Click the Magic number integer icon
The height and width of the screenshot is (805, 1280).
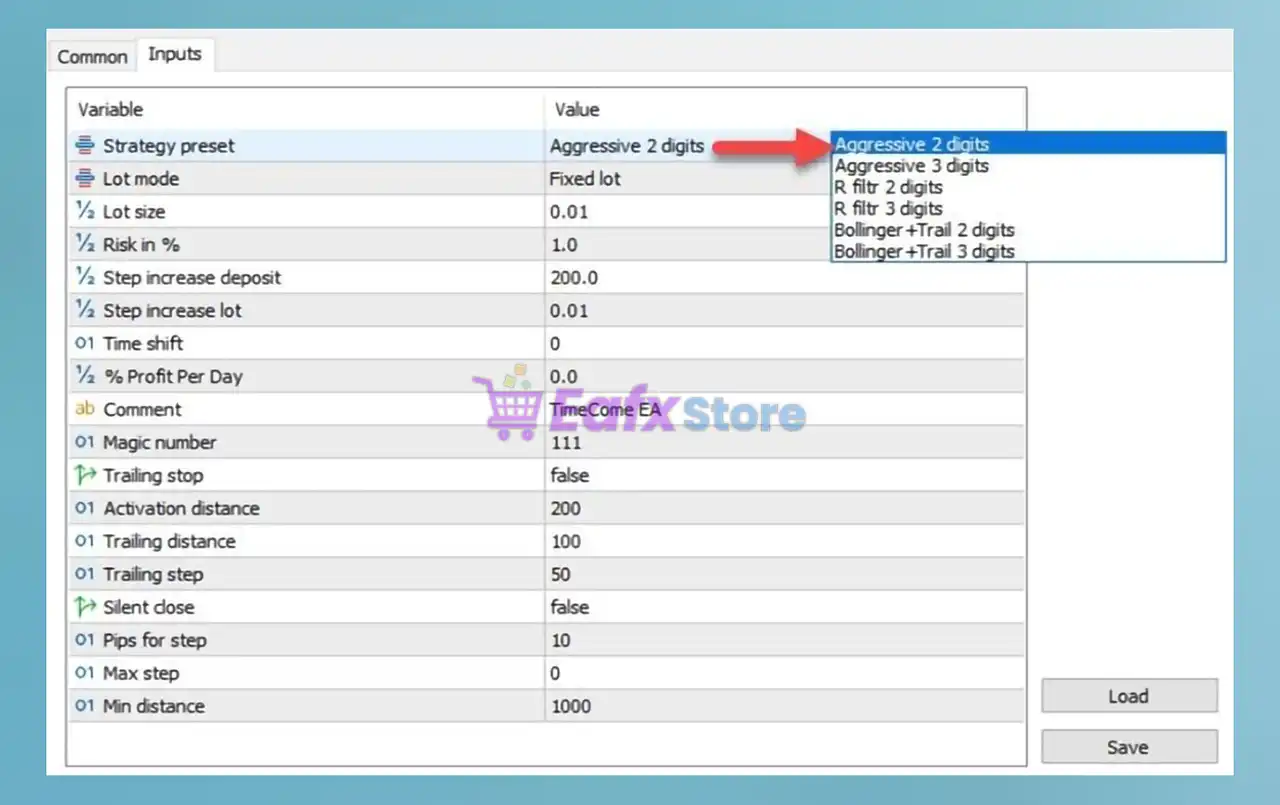point(85,443)
